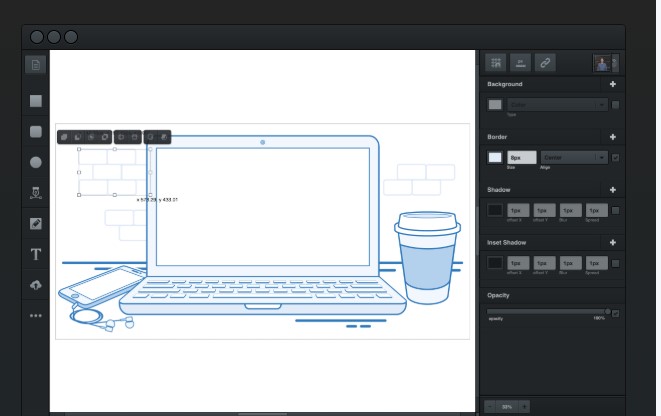Switch to the link tab in inspector
The width and height of the screenshot is (661, 416).
click(545, 63)
